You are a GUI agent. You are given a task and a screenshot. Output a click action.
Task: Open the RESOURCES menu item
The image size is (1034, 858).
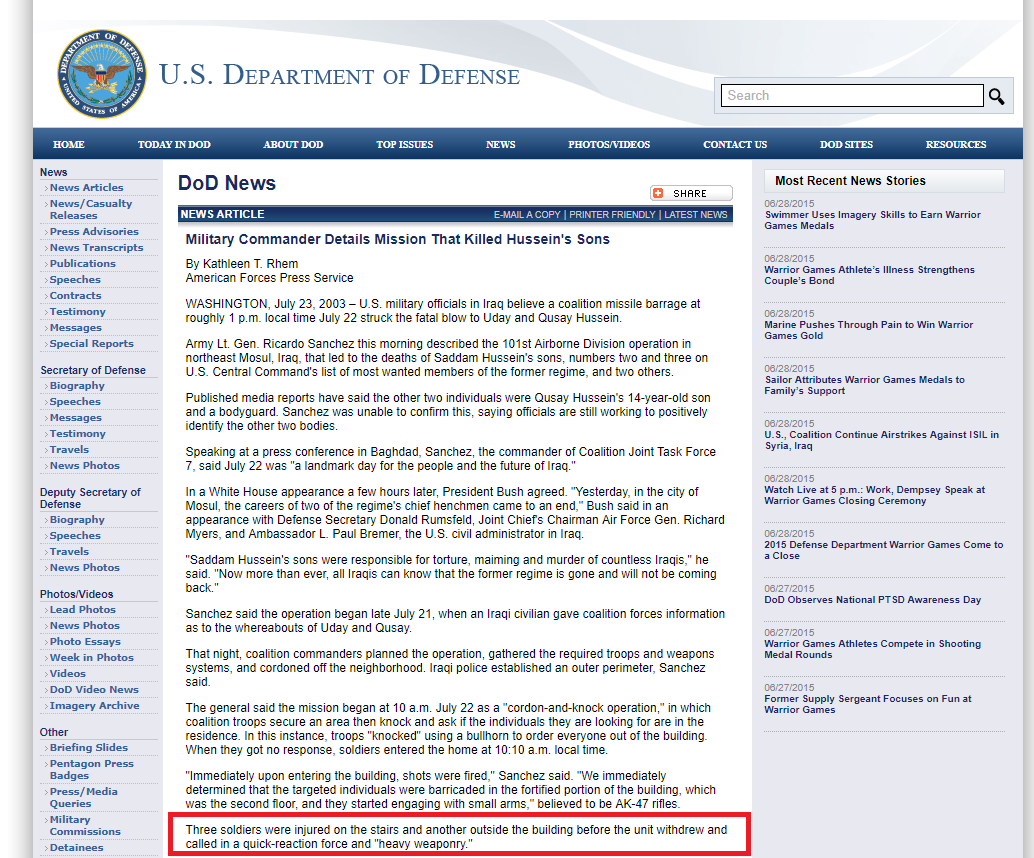point(956,144)
